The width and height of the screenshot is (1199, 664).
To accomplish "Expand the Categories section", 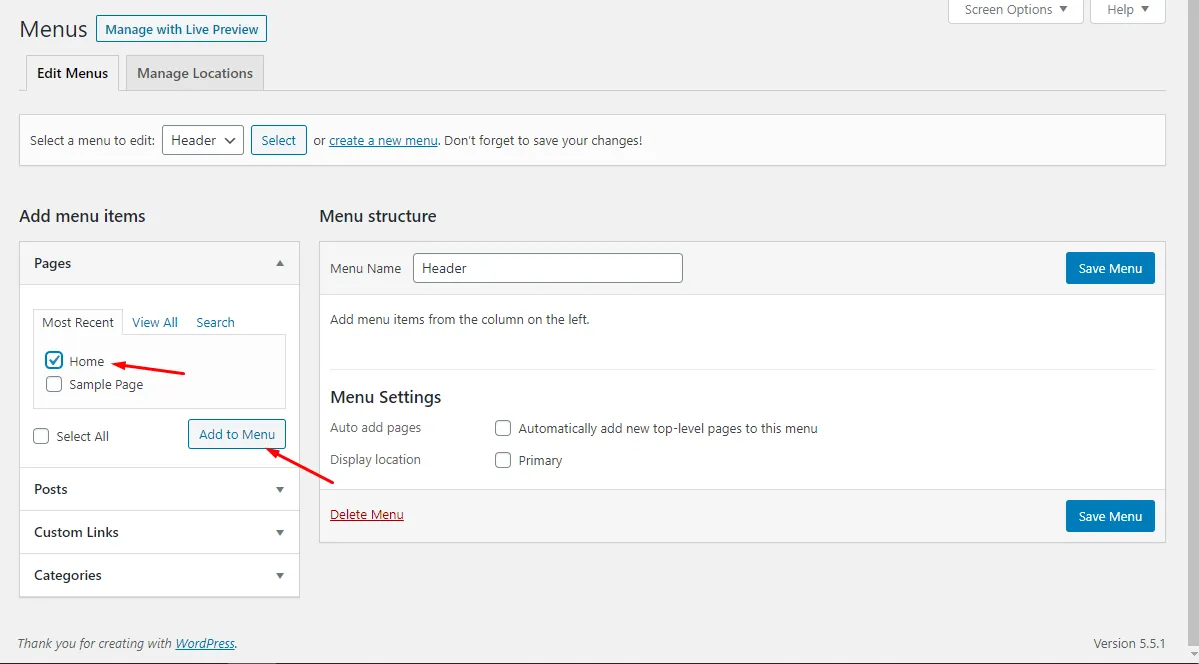I will (x=280, y=575).
